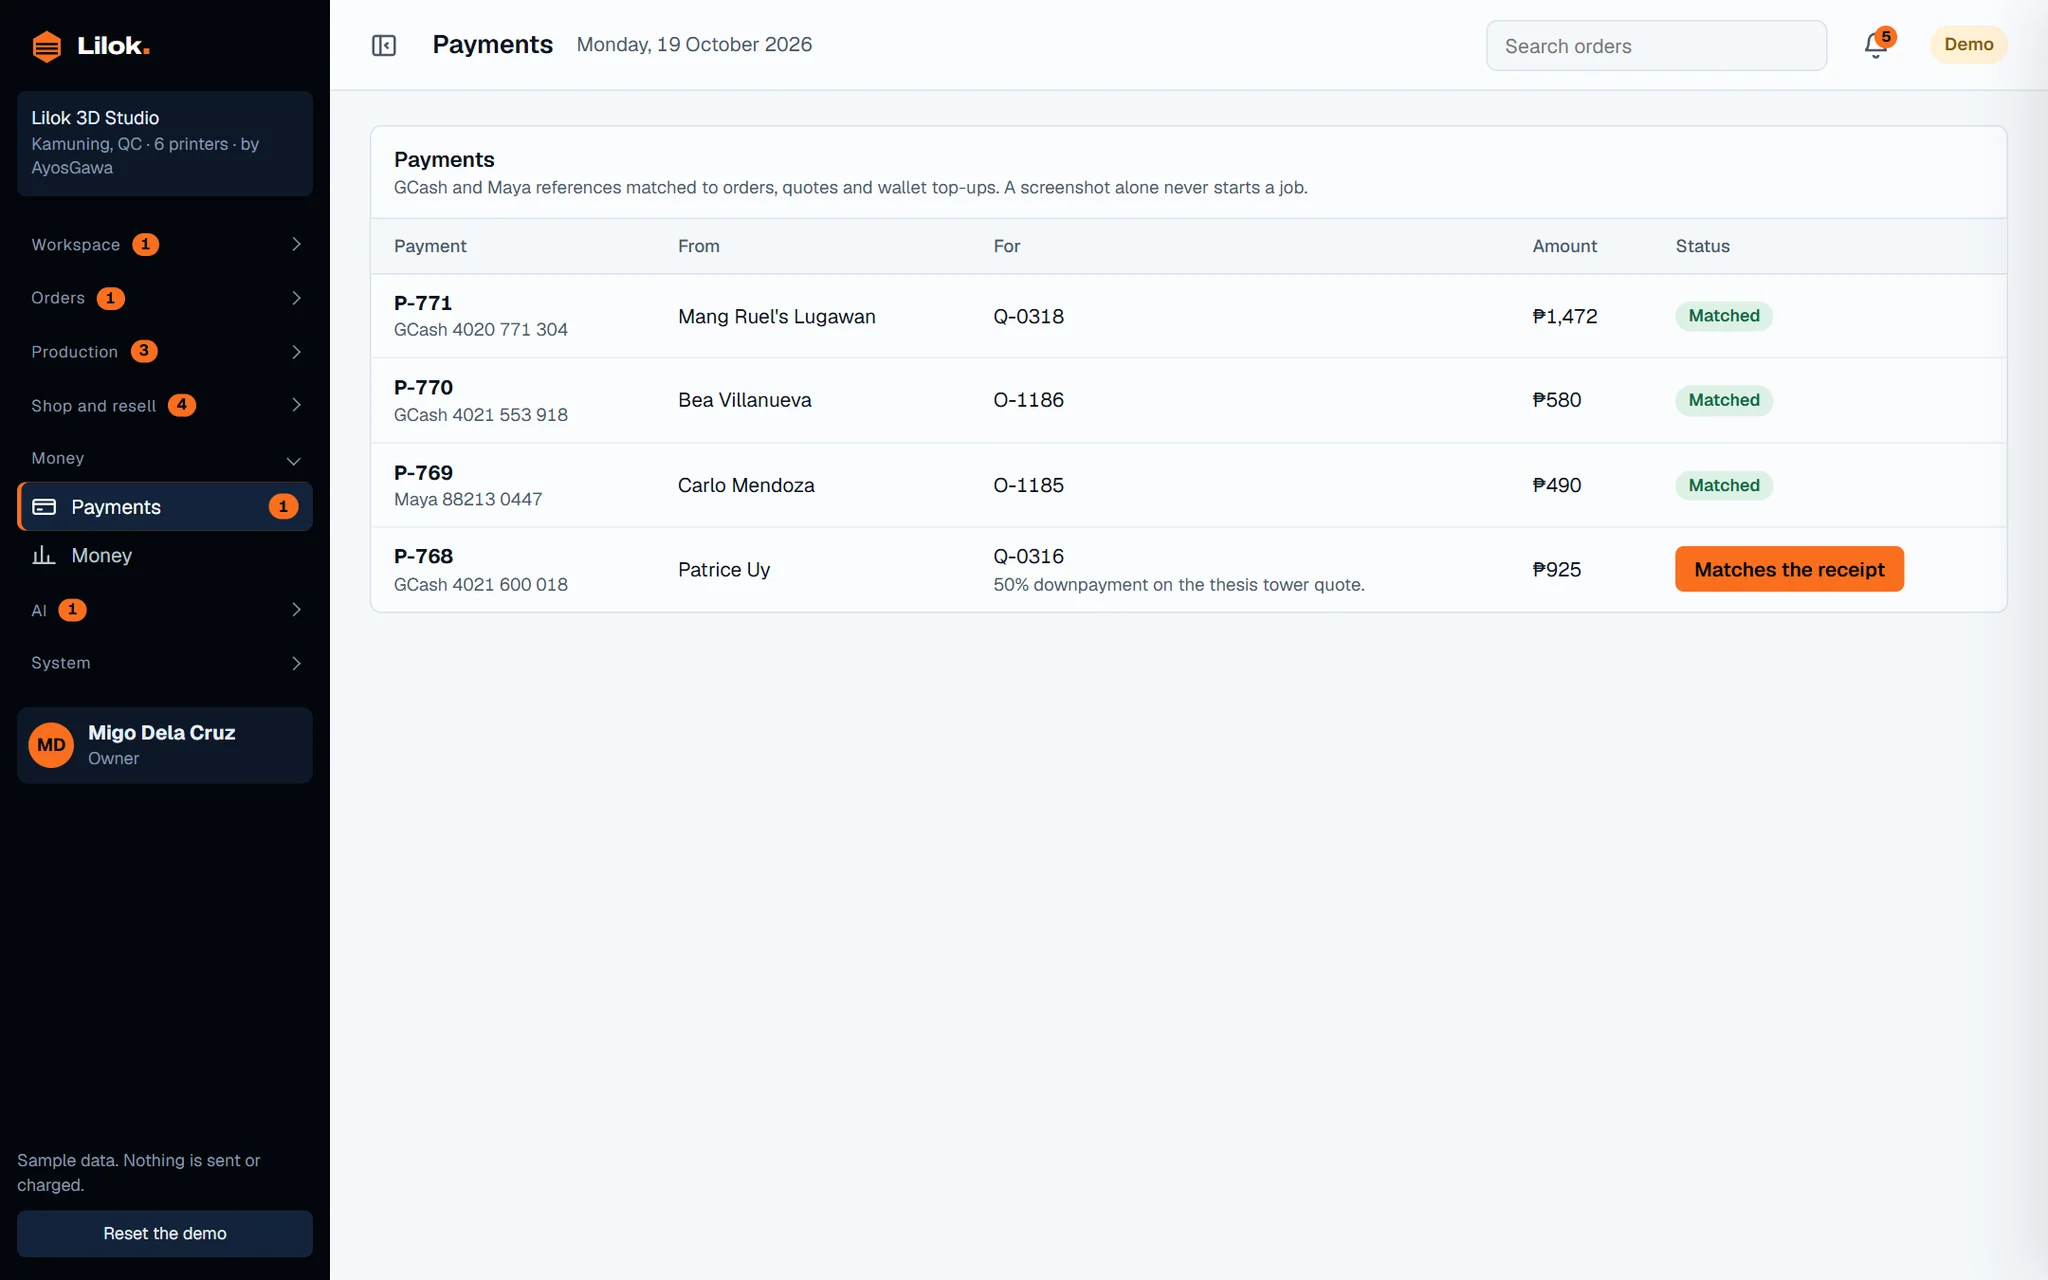2048x1280 pixels.
Task: Open the notifications bell
Action: tap(1876, 45)
